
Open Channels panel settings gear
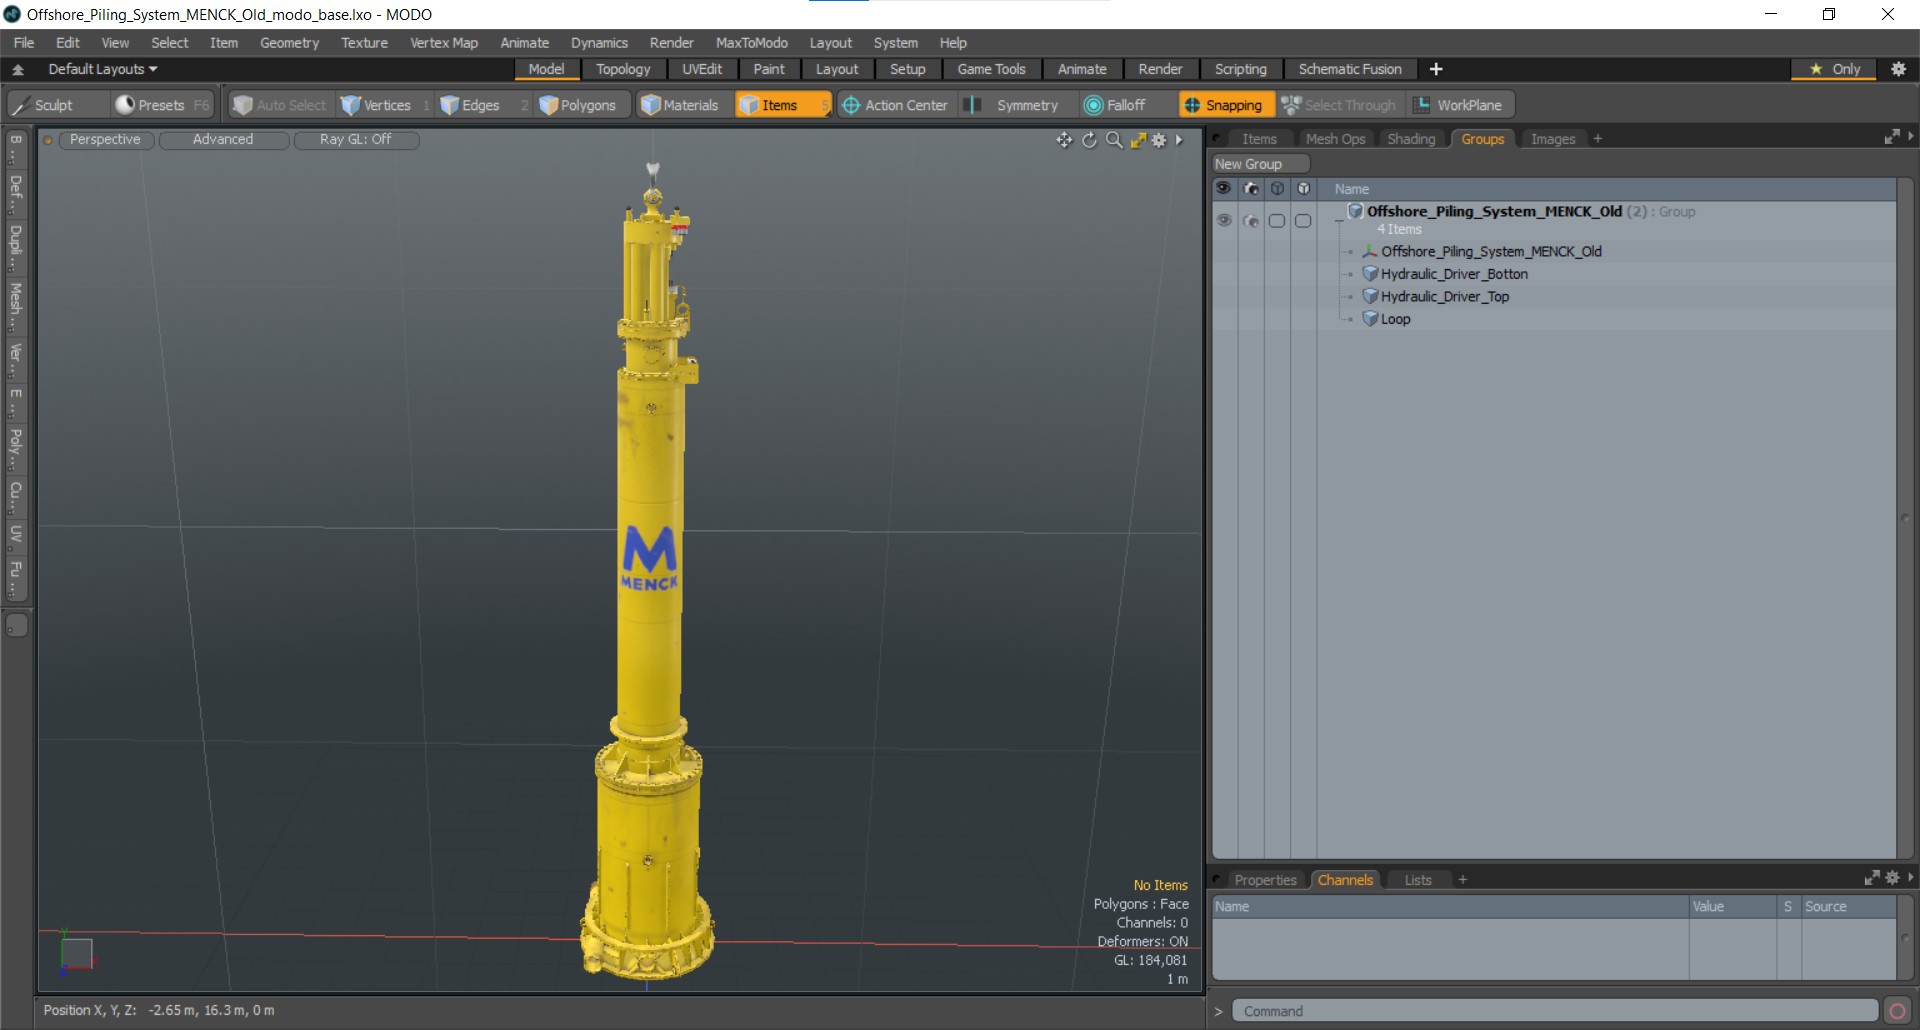pos(1892,878)
